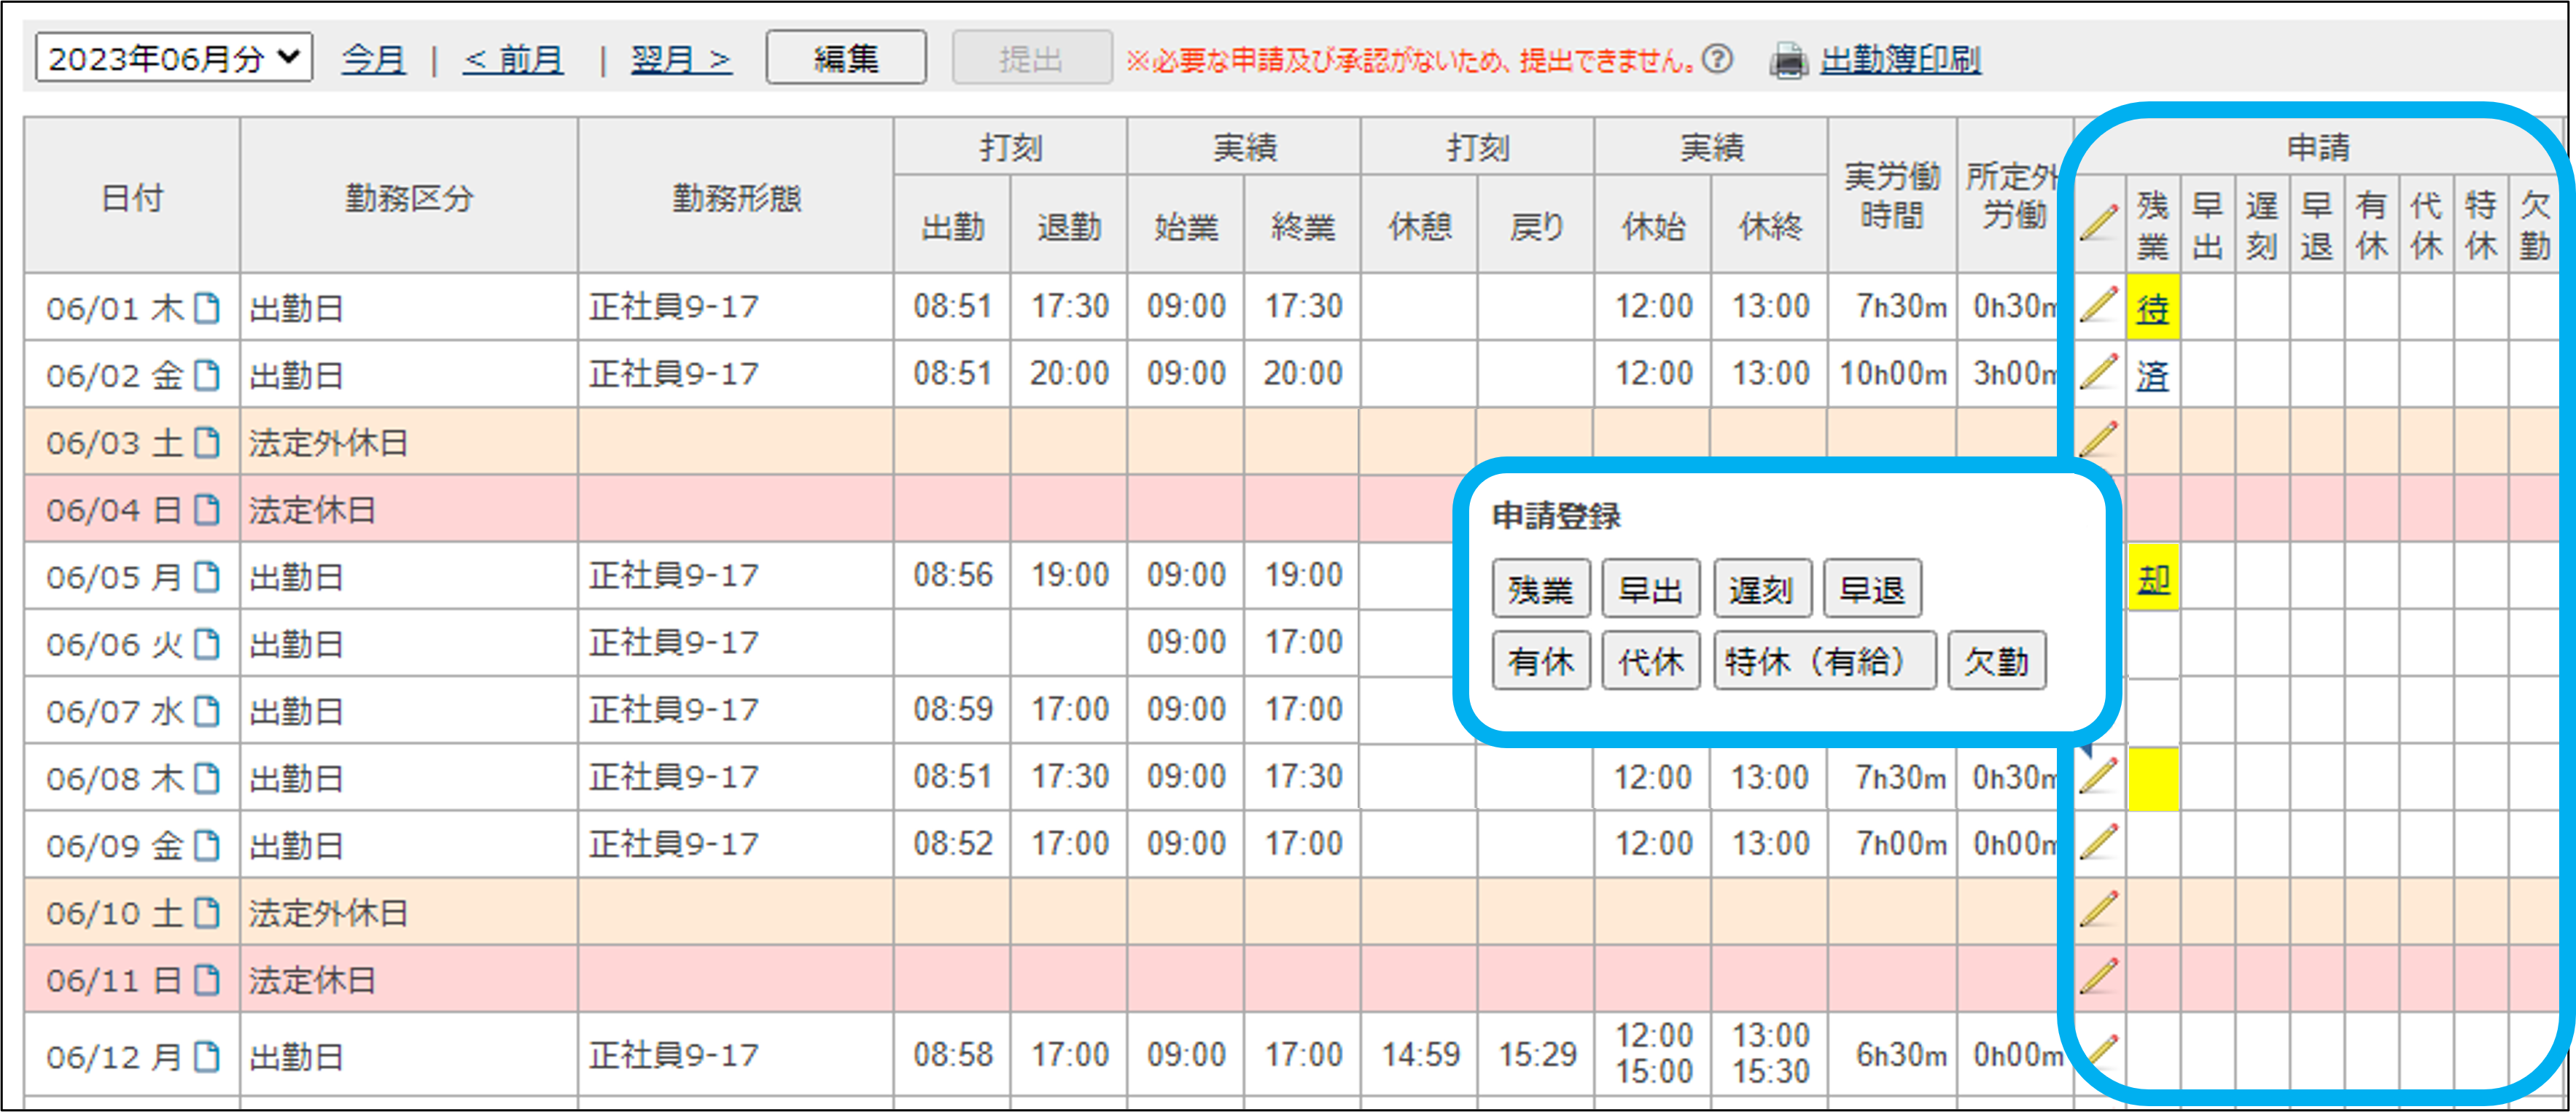The height and width of the screenshot is (1112, 2576).
Task: Go to 前月 previous month link
Action: 513,59
